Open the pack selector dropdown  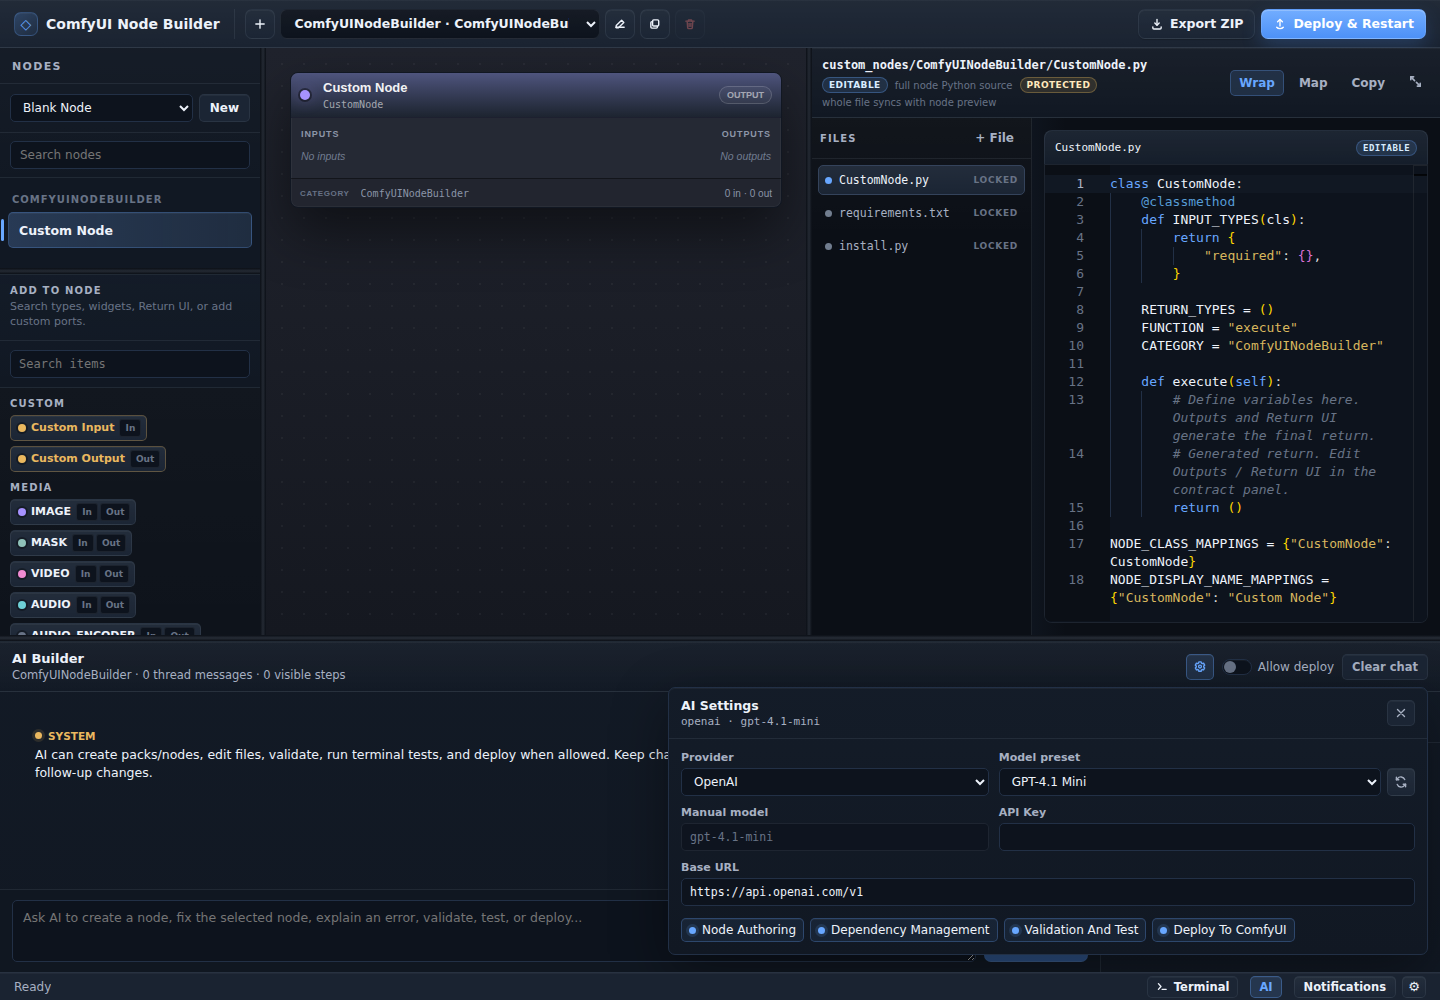pyautogui.click(x=440, y=24)
